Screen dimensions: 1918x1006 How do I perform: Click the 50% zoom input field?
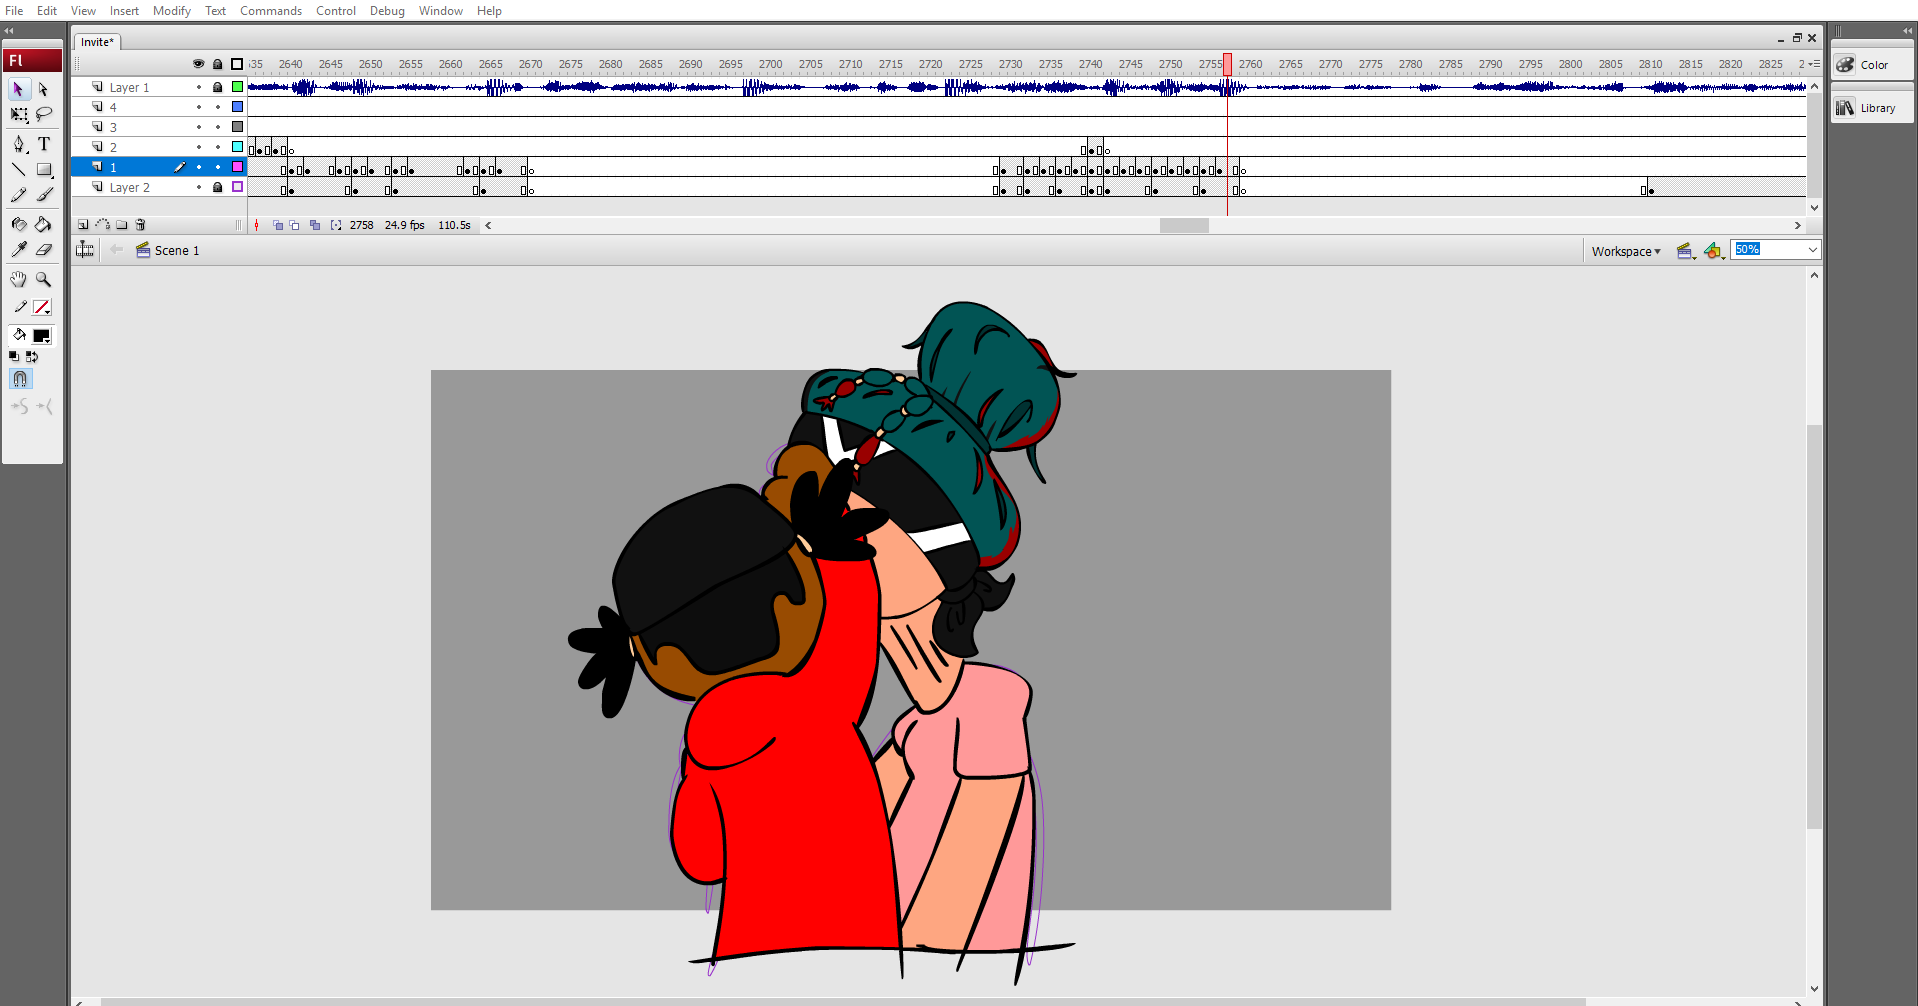click(x=1768, y=250)
